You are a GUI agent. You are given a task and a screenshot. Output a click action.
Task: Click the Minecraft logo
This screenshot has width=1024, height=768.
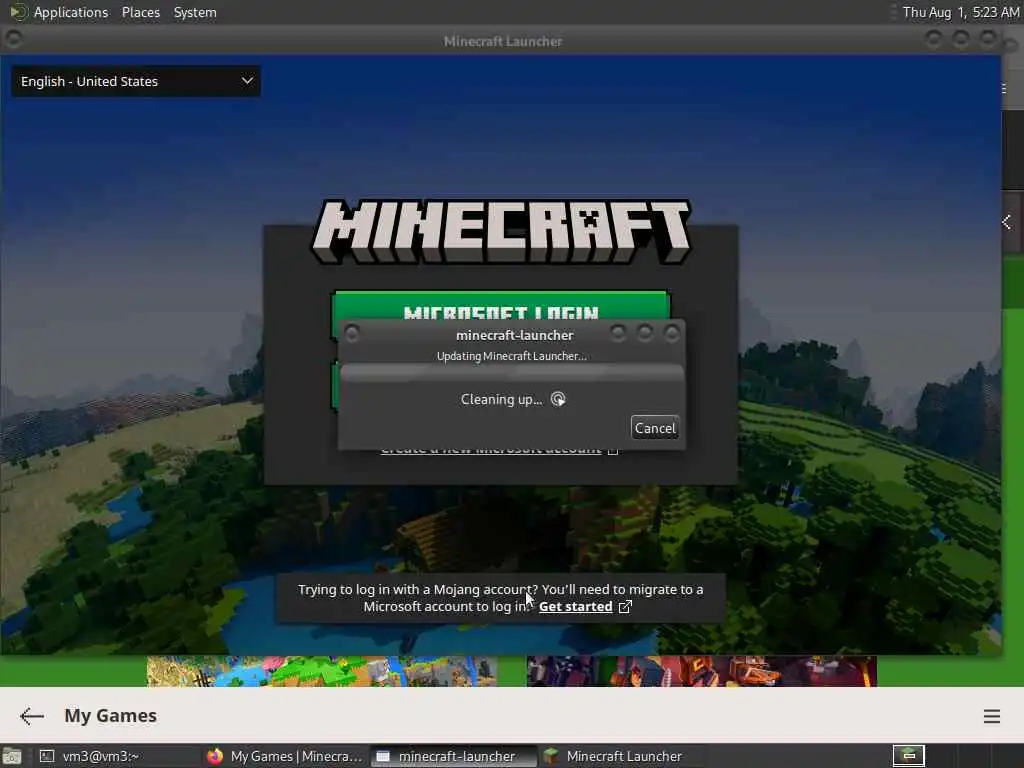click(x=501, y=231)
